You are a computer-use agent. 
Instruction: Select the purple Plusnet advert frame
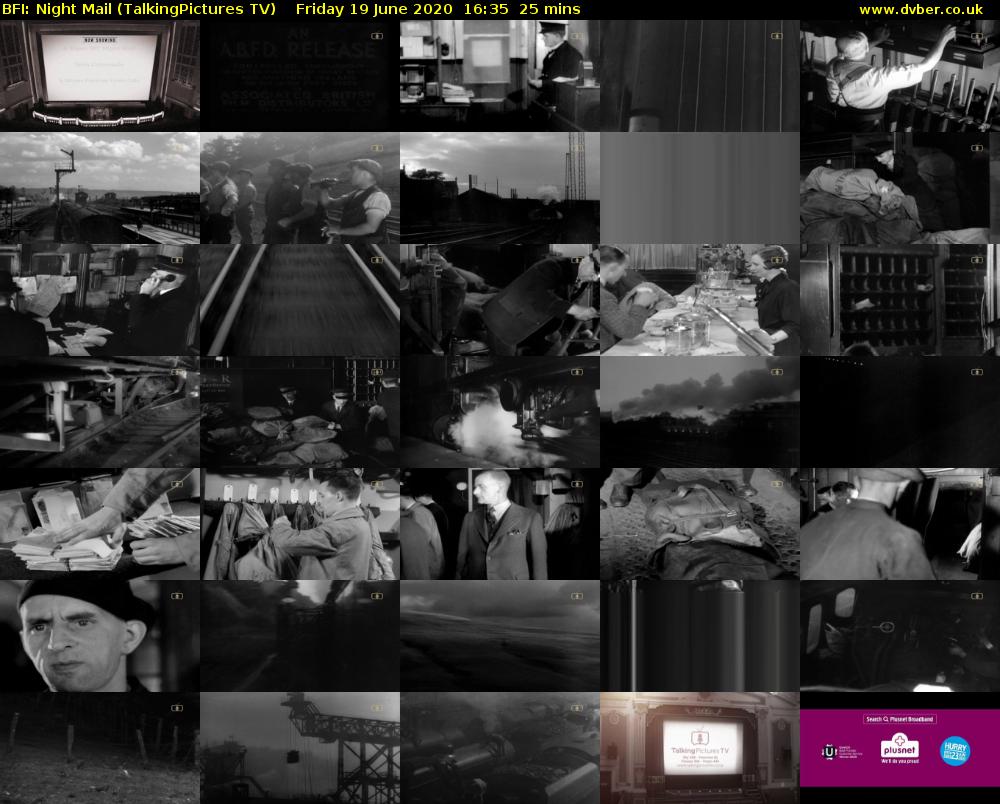[x=900, y=748]
